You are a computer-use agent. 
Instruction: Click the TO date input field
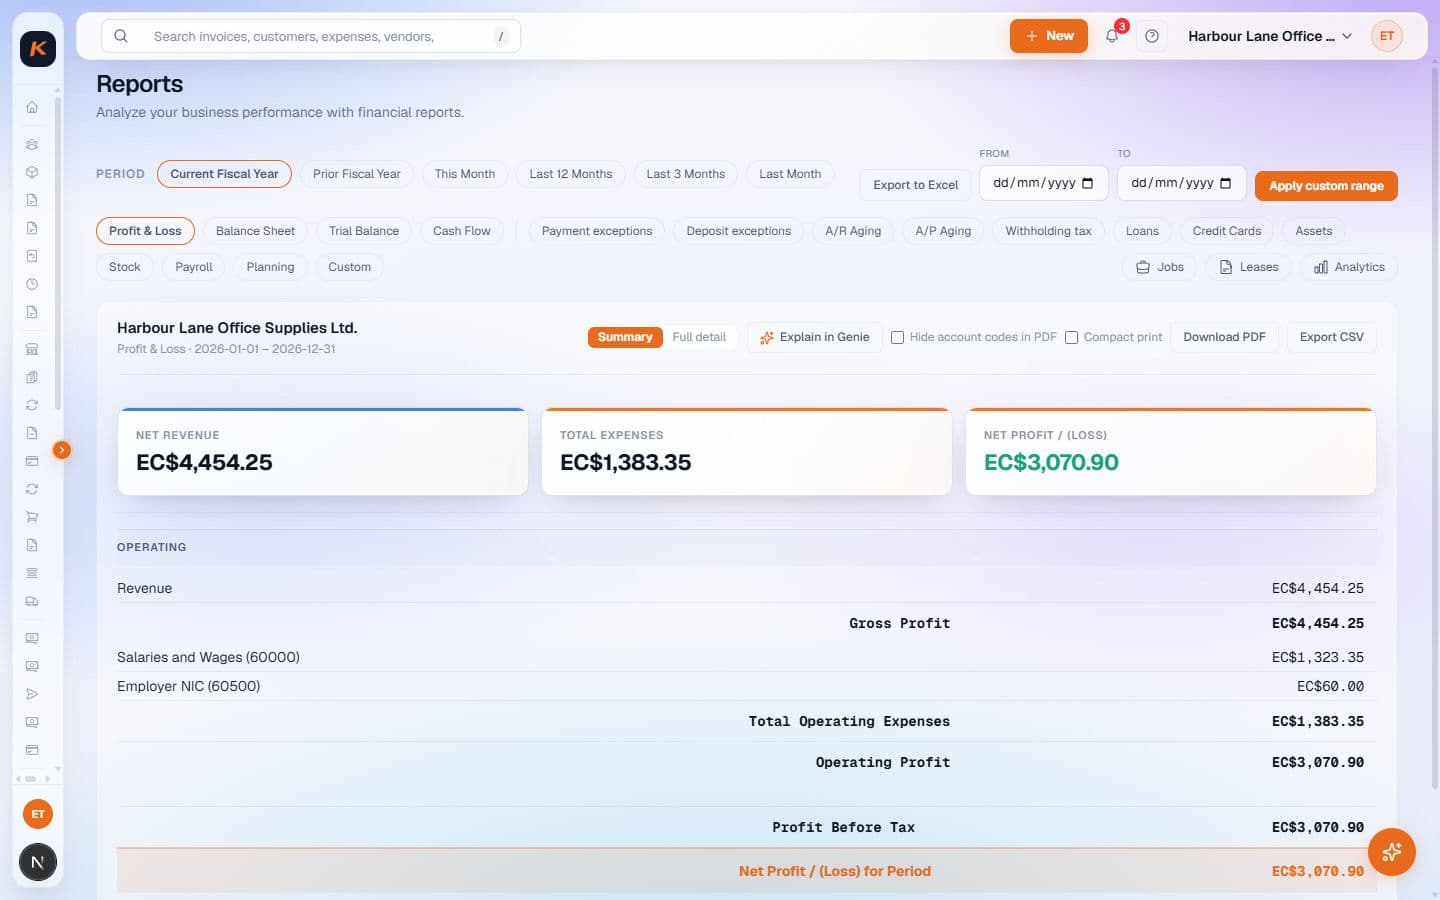click(x=1182, y=183)
